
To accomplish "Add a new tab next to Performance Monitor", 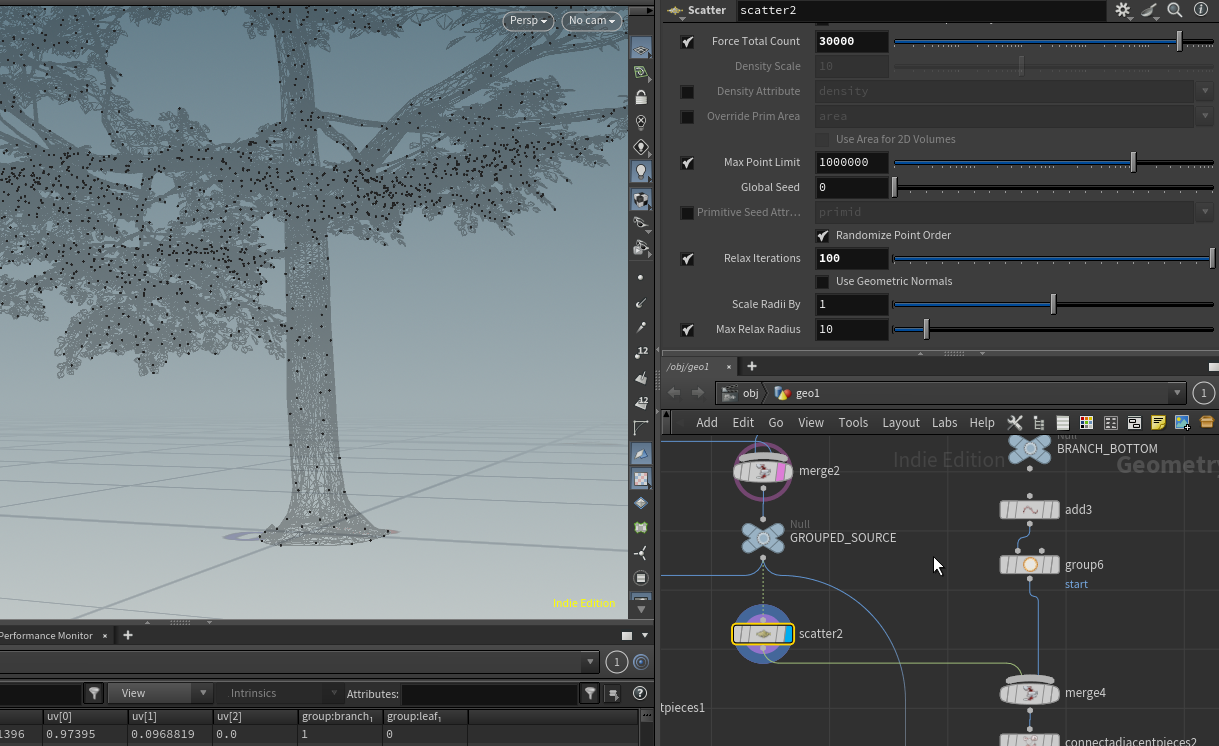I will 128,635.
